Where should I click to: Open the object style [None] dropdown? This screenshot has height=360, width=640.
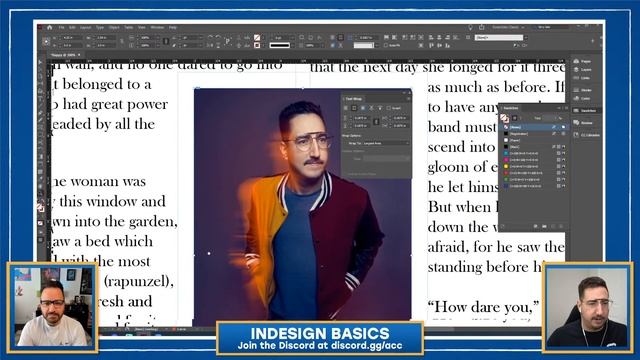[x=501, y=38]
